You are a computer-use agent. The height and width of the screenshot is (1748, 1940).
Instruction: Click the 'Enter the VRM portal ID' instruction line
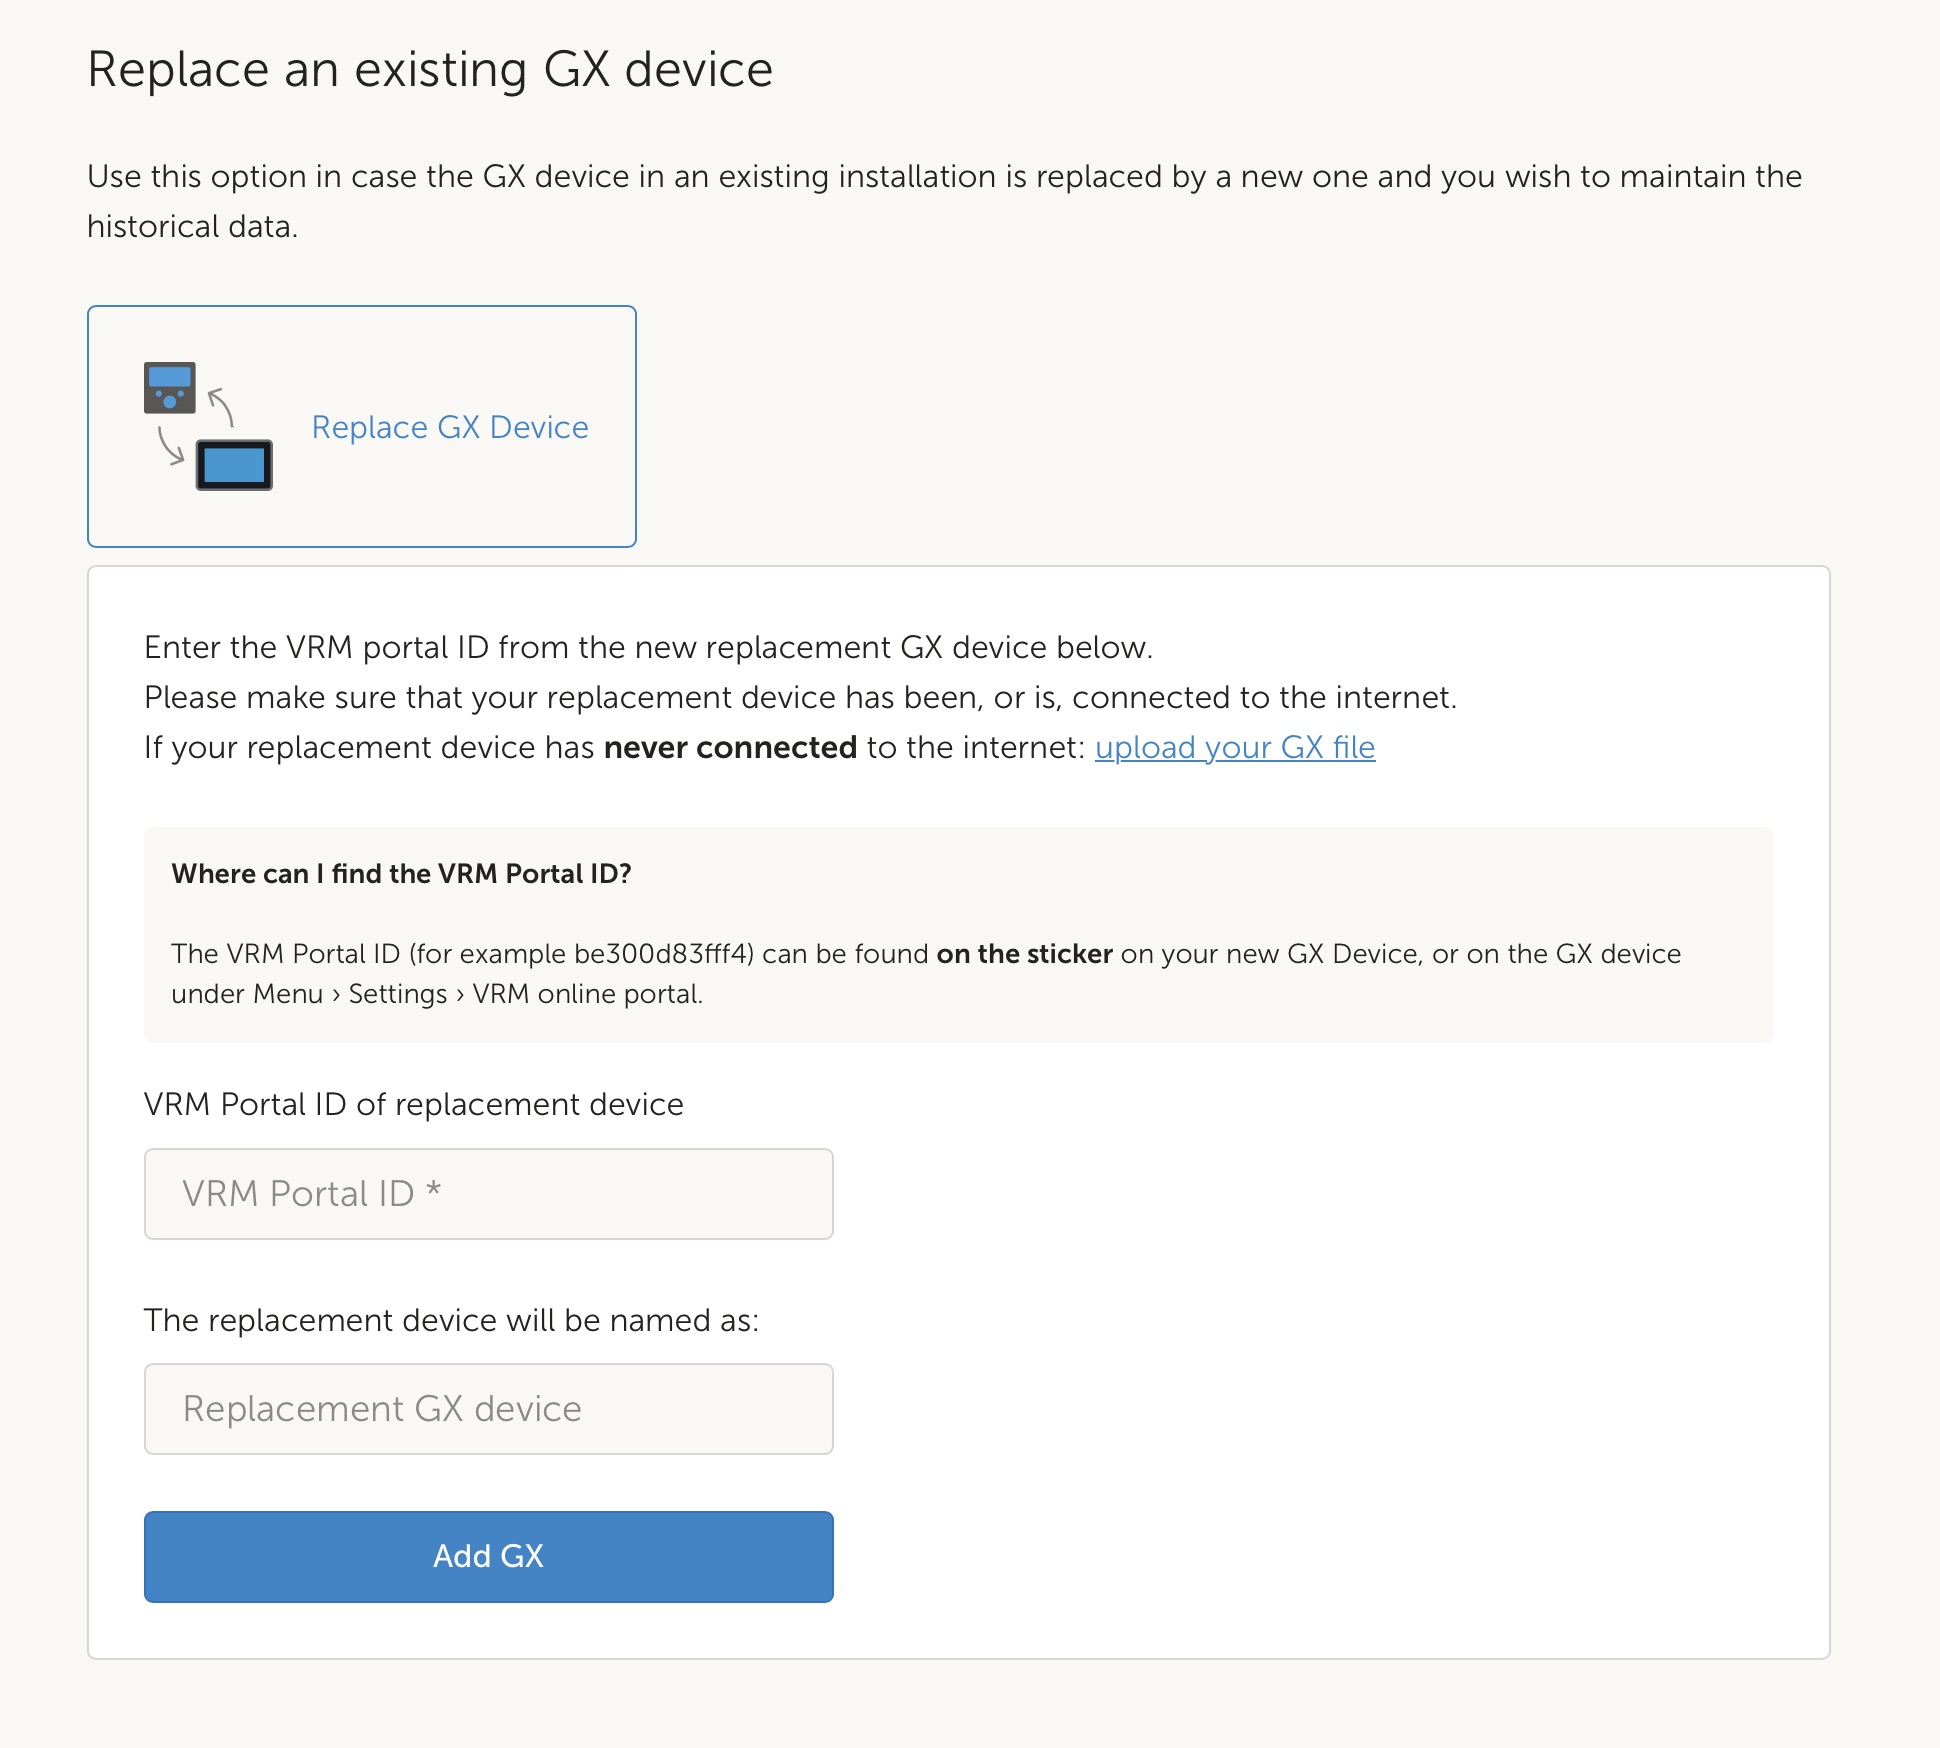648,648
